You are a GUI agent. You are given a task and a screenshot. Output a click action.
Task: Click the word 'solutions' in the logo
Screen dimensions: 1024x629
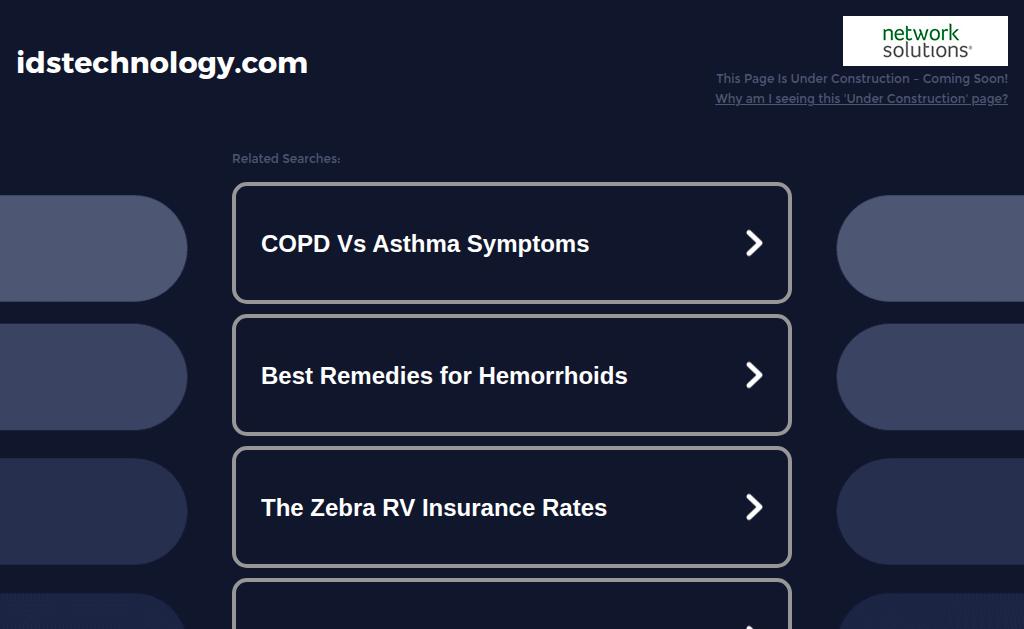point(927,50)
